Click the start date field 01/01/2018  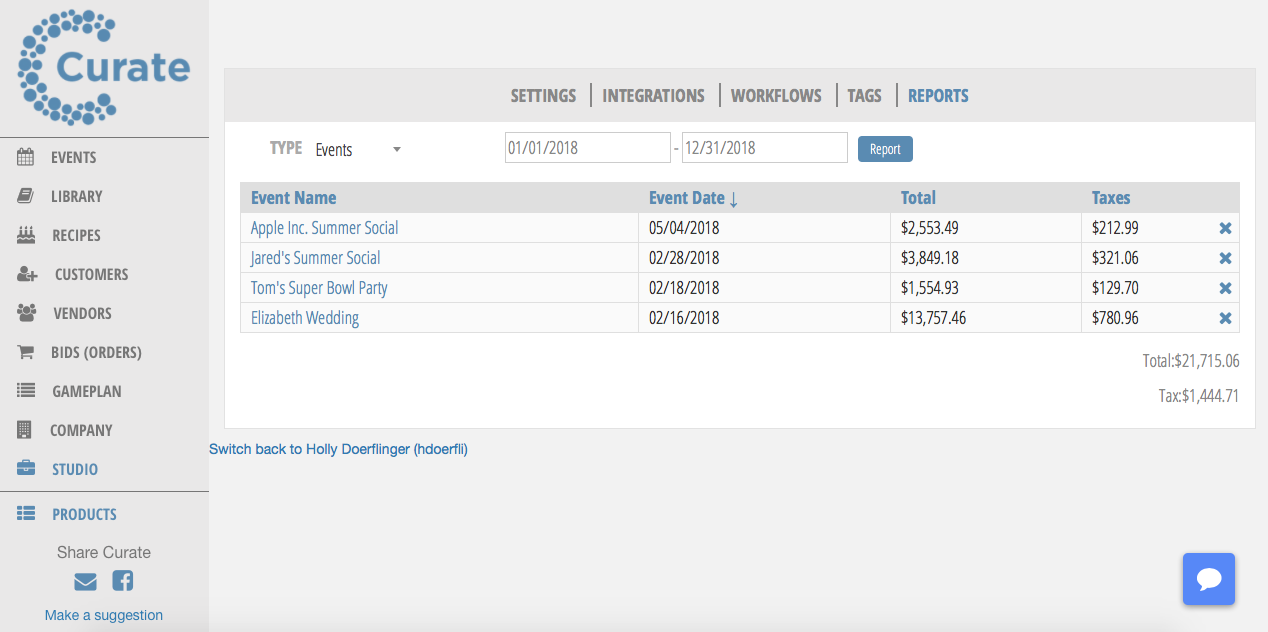click(587, 148)
